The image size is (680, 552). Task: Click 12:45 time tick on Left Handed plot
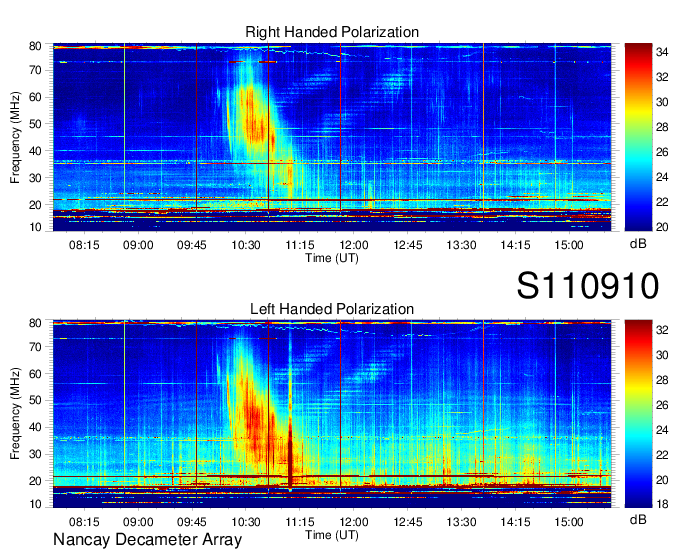point(408,522)
